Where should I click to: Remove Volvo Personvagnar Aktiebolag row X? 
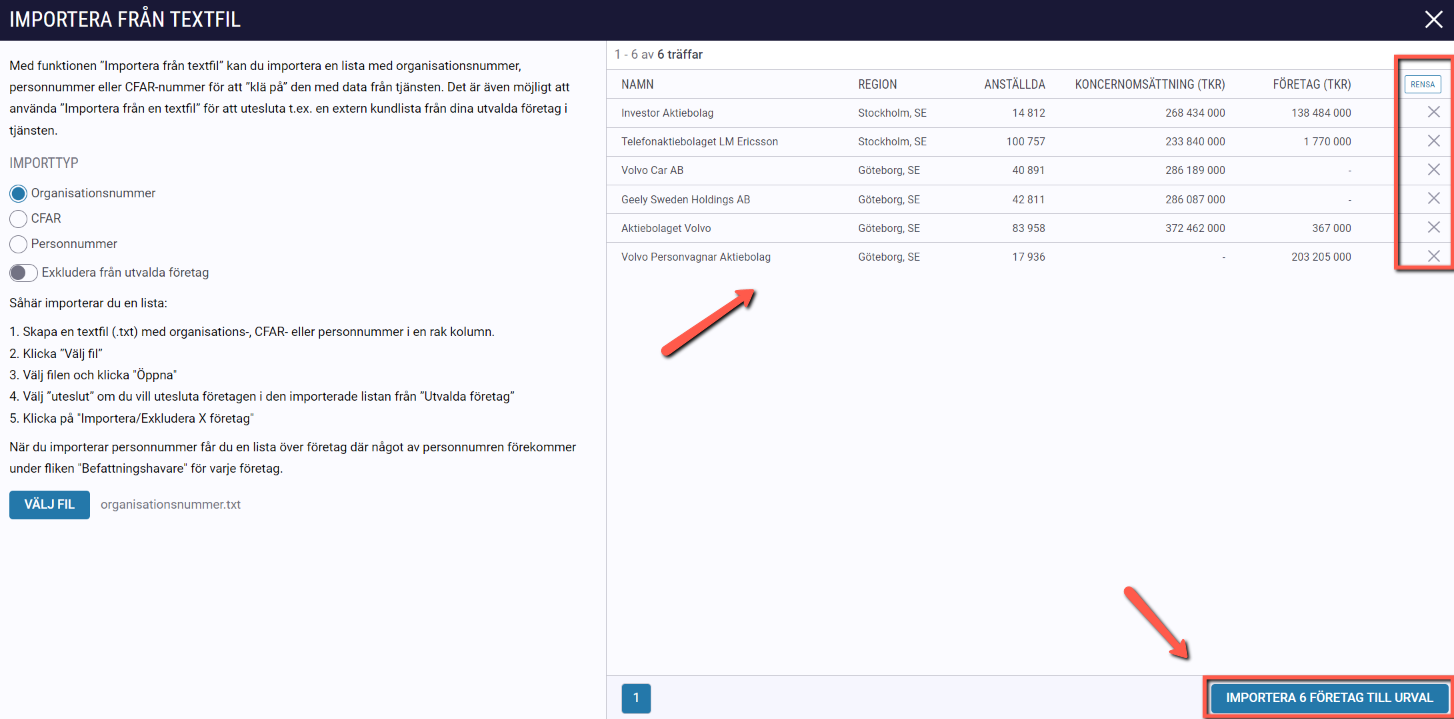[x=1433, y=257]
